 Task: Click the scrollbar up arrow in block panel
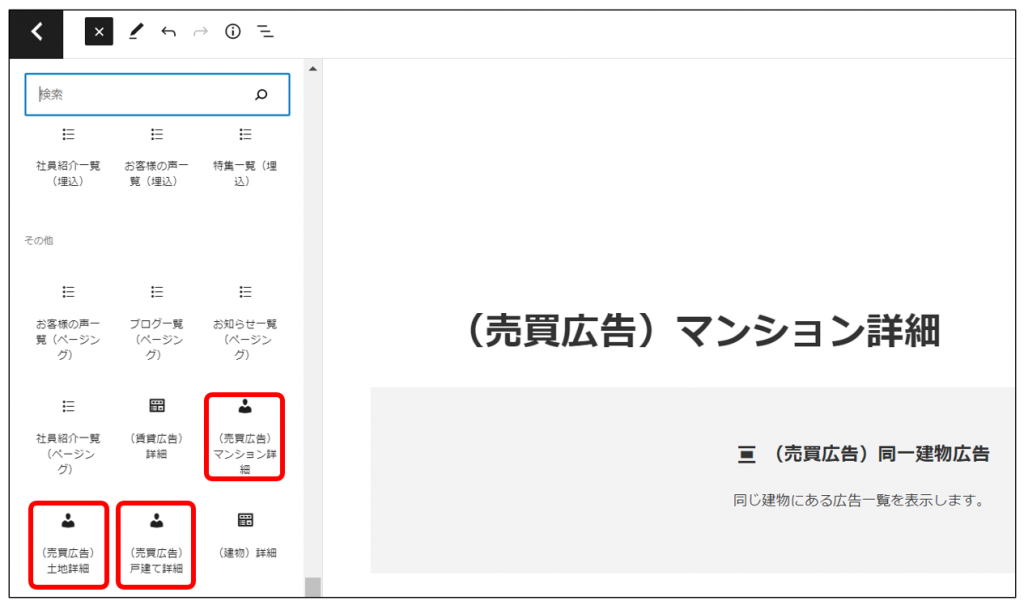313,69
